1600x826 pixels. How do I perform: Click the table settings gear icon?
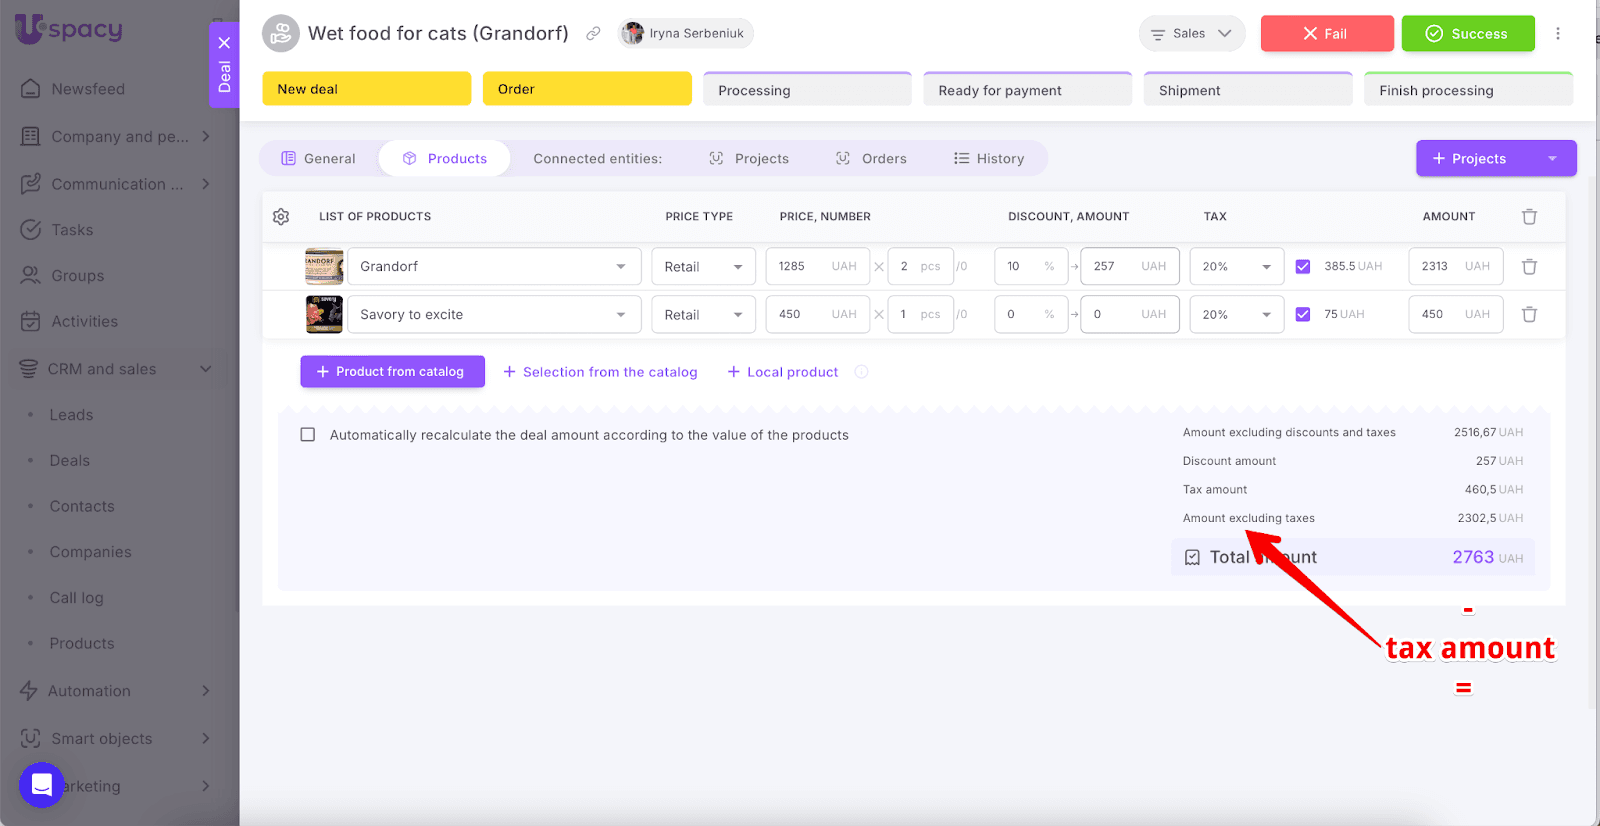[281, 217]
